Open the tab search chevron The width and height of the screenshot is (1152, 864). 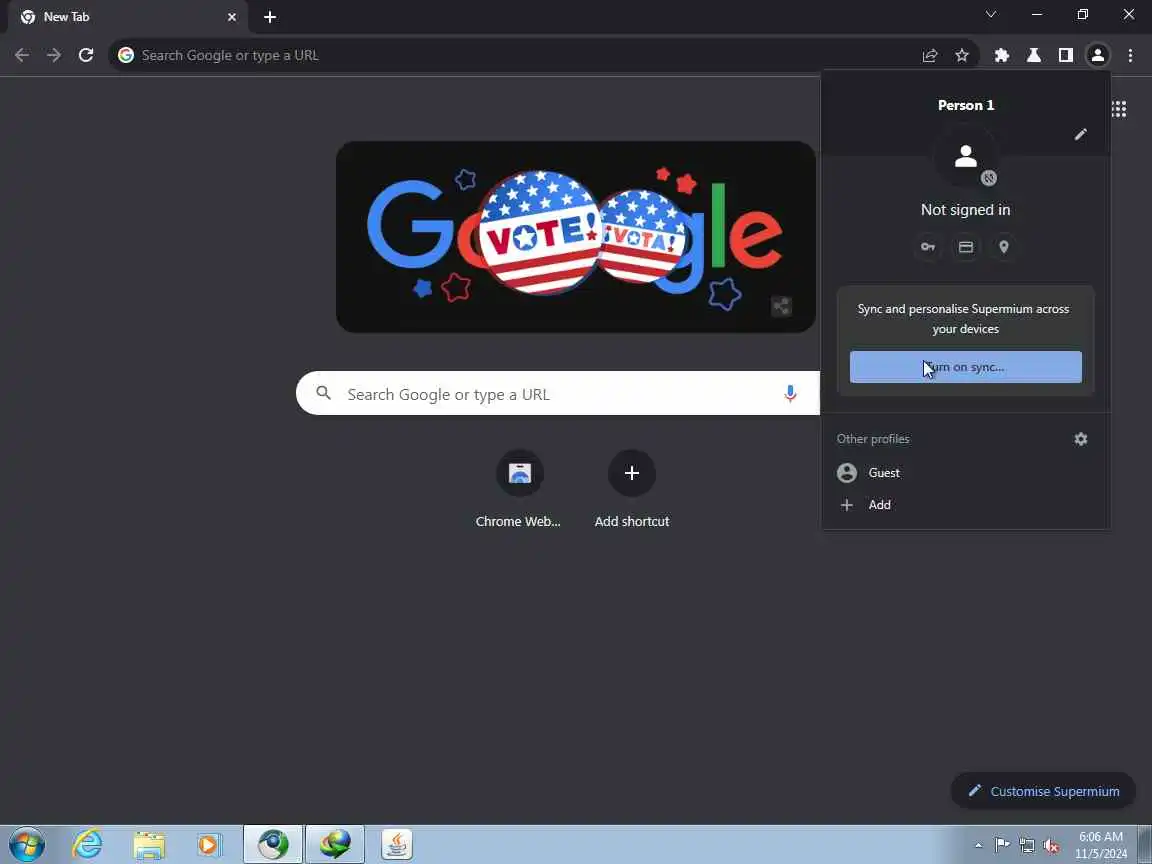coord(990,15)
